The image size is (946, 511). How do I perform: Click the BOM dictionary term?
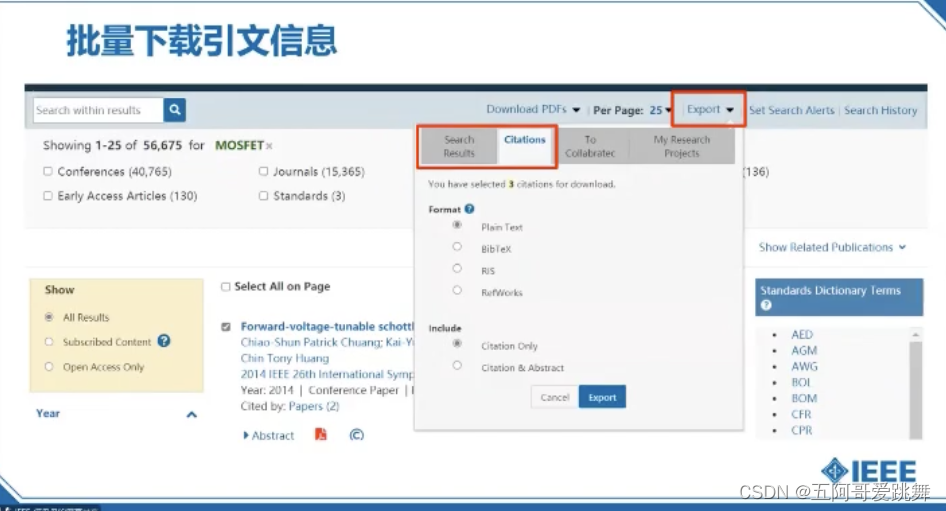coord(804,398)
